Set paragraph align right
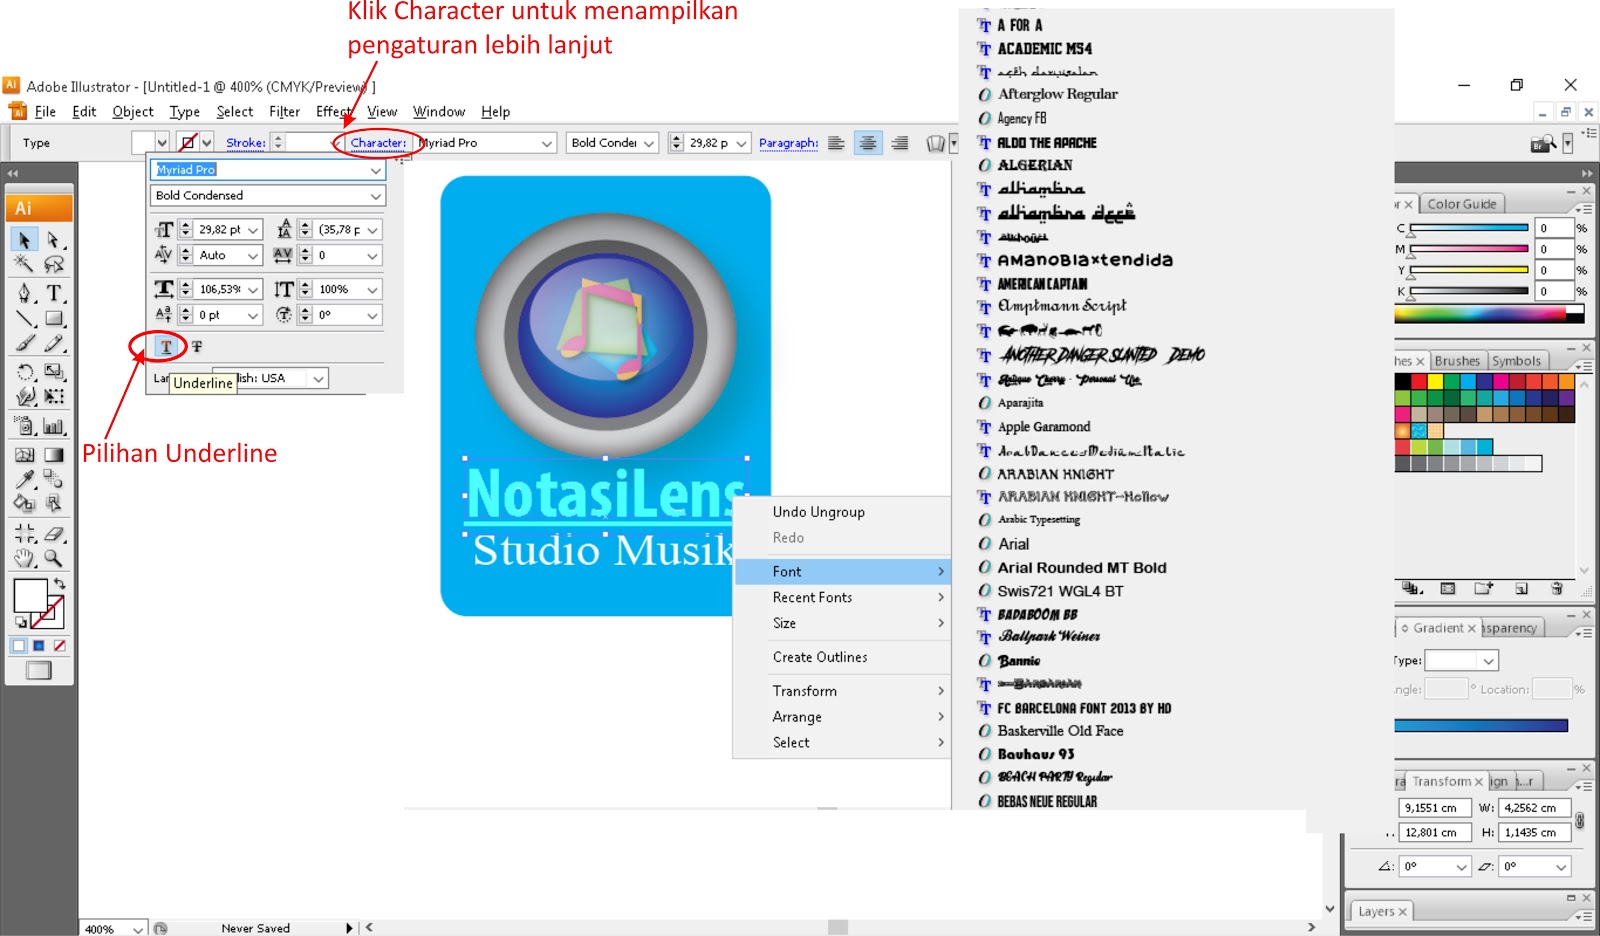1600x936 pixels. tap(900, 143)
